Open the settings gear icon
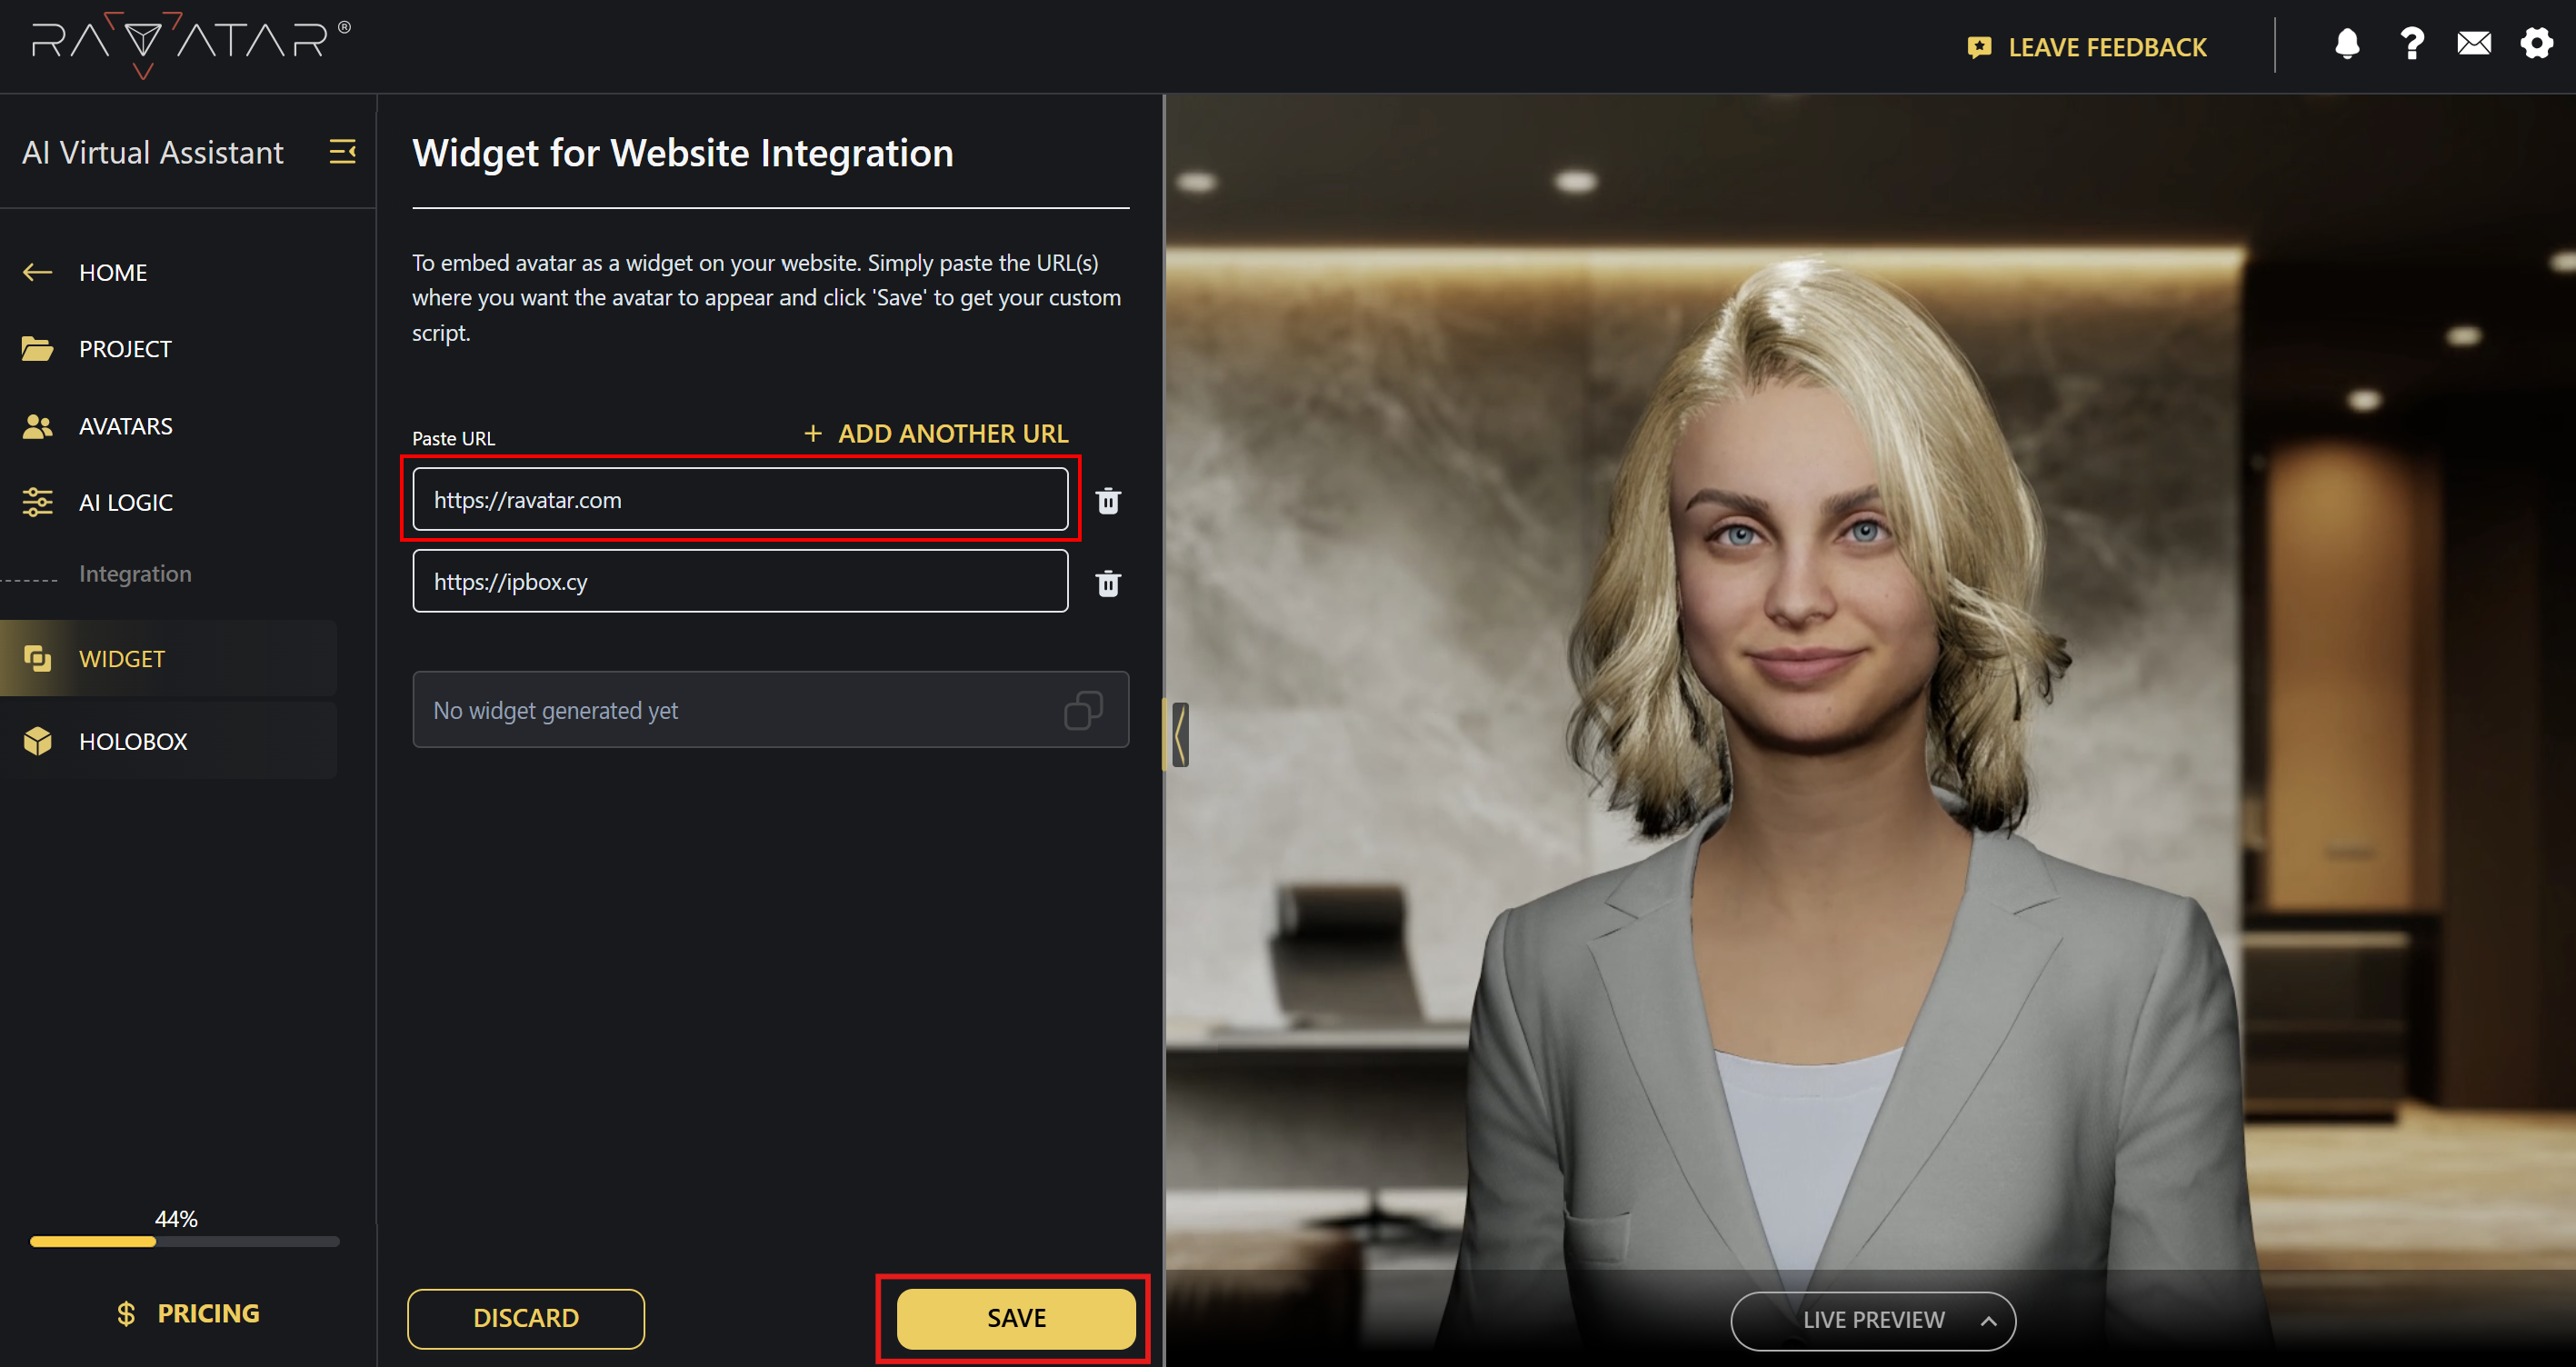The height and width of the screenshot is (1367, 2576). 2536,44
